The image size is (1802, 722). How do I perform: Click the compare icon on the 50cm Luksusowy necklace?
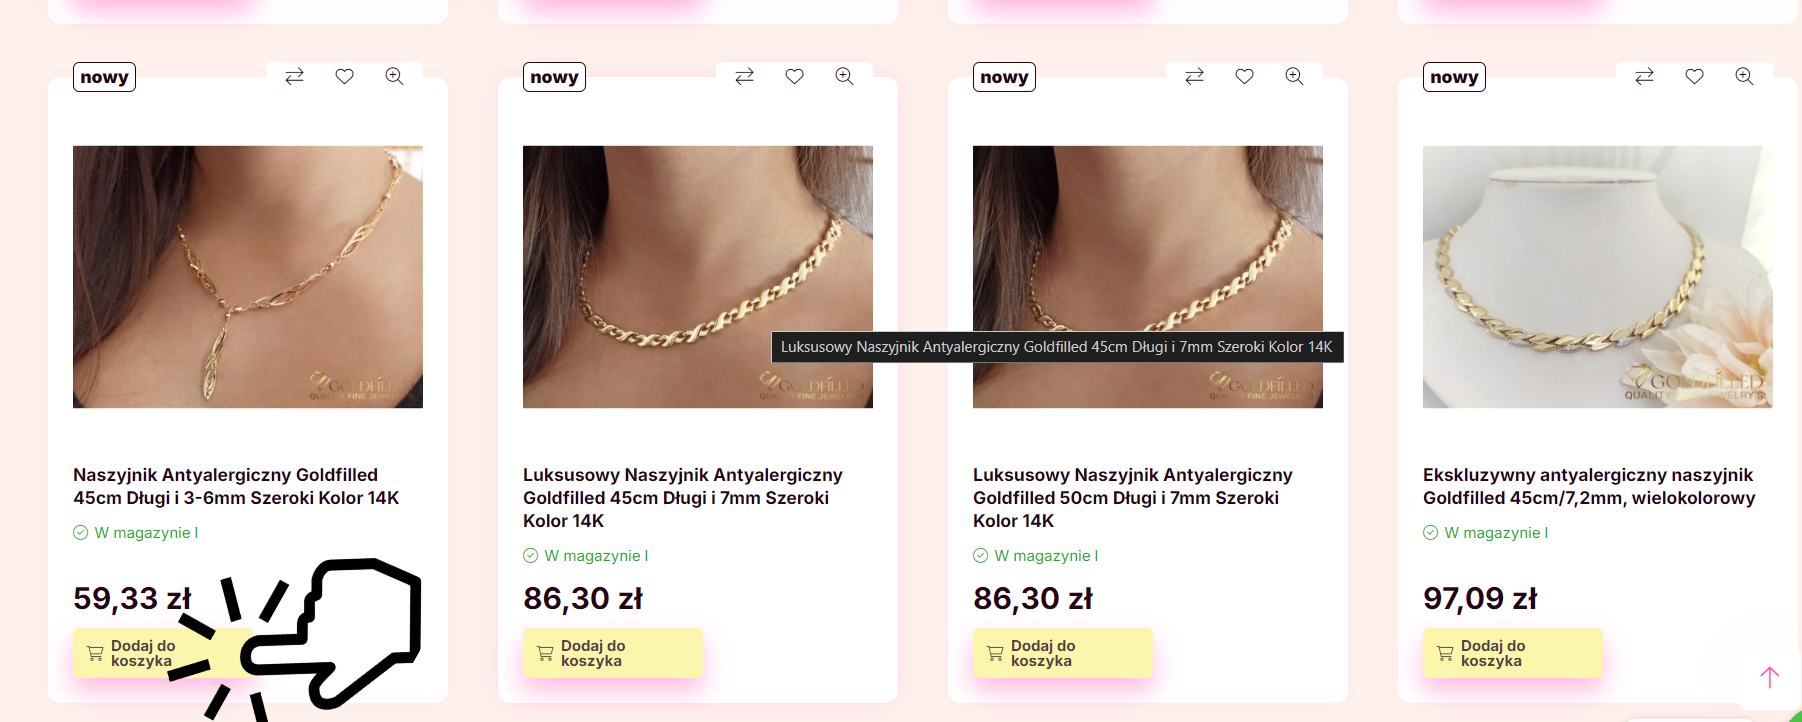coord(1194,77)
